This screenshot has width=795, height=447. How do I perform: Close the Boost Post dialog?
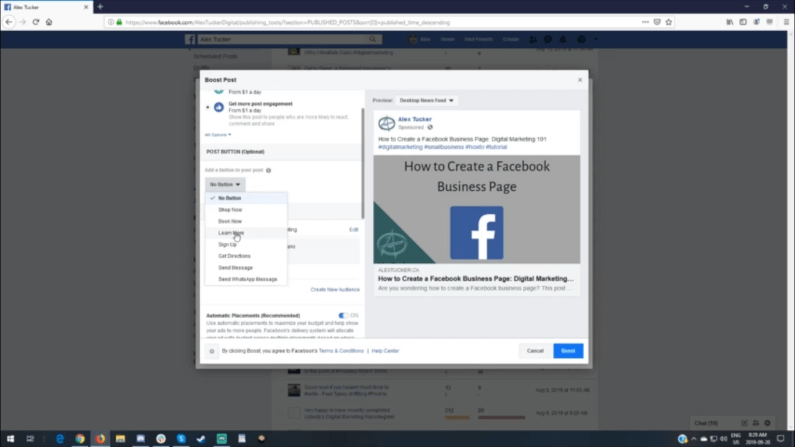580,80
